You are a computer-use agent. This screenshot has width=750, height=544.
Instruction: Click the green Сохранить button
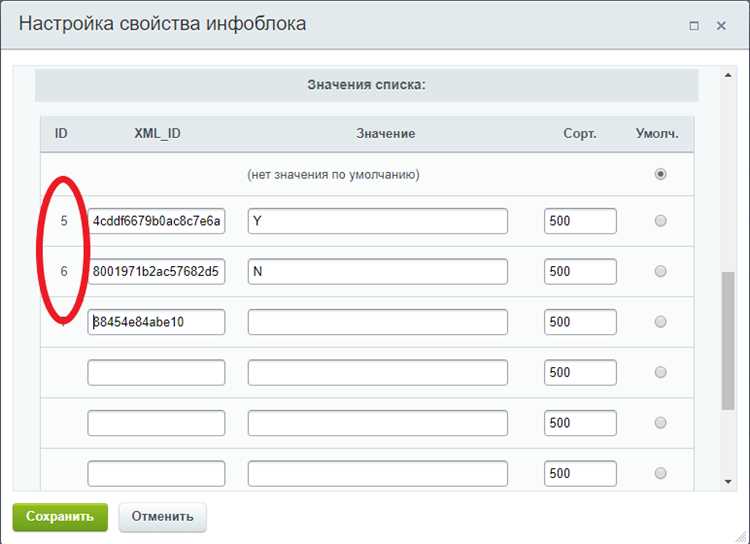pos(60,517)
